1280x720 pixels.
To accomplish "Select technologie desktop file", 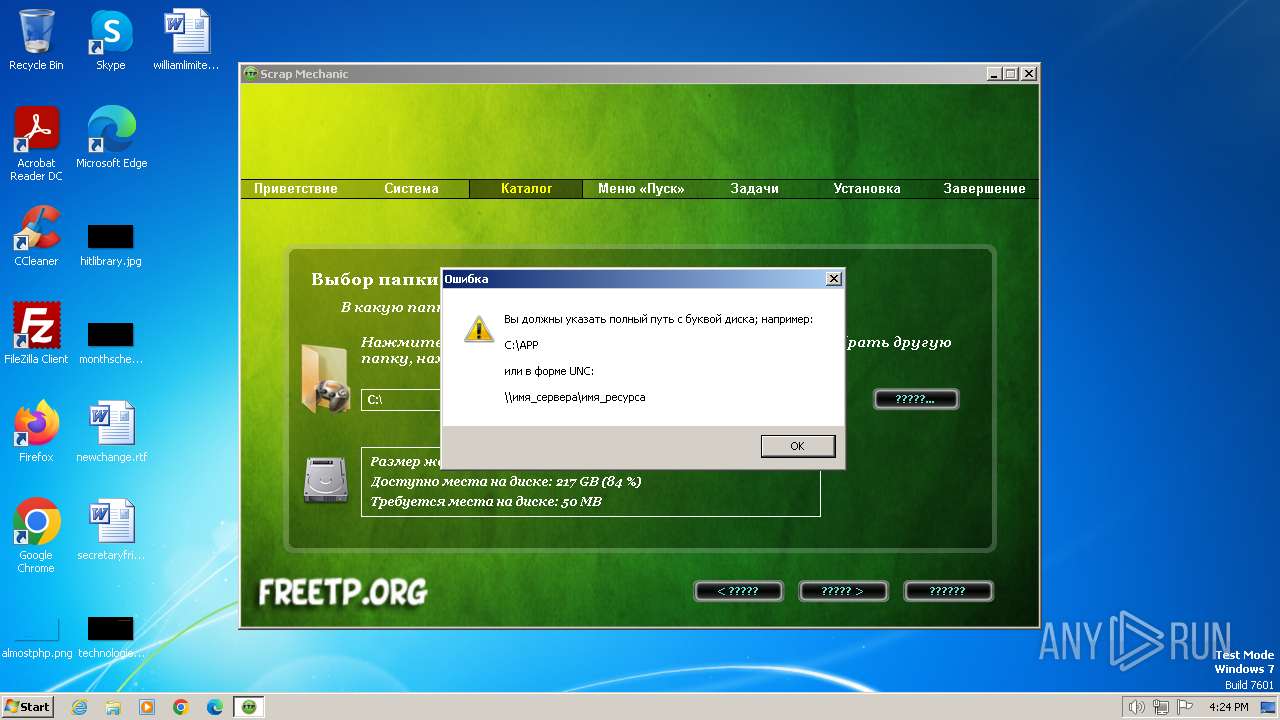I will coord(111,639).
